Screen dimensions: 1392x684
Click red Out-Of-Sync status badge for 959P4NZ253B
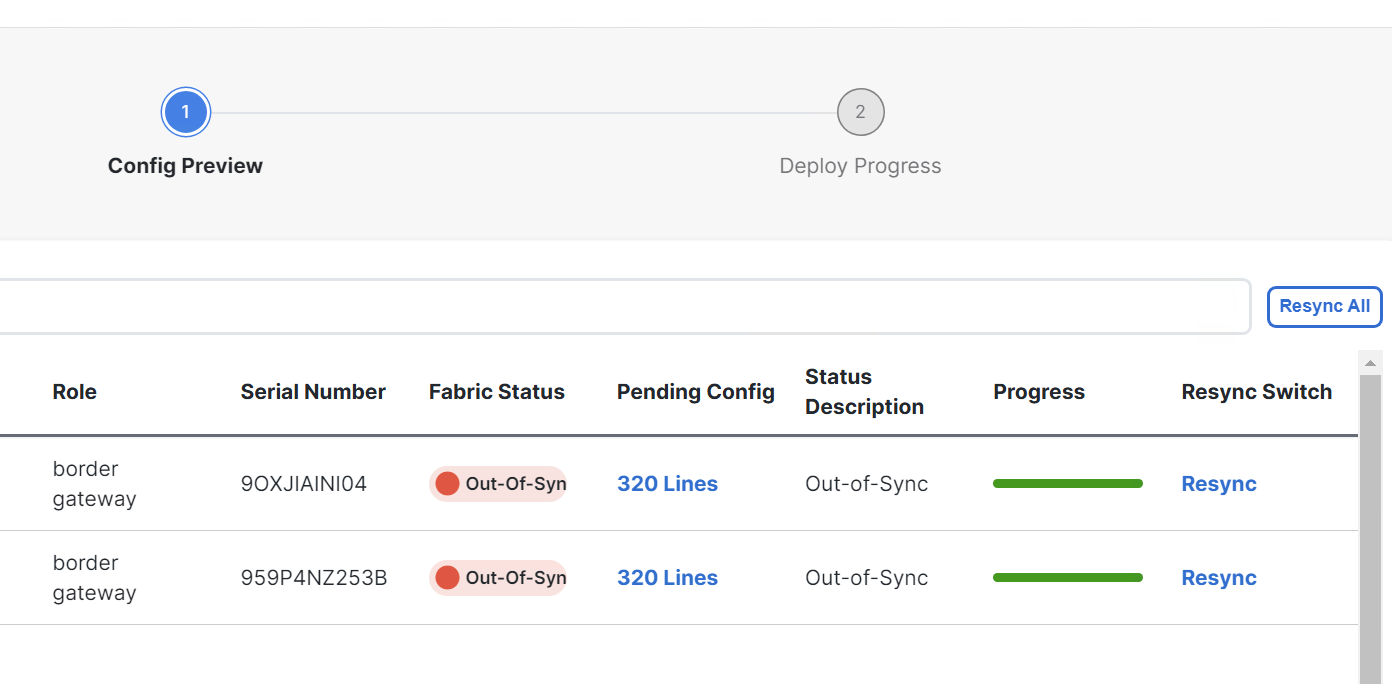498,578
